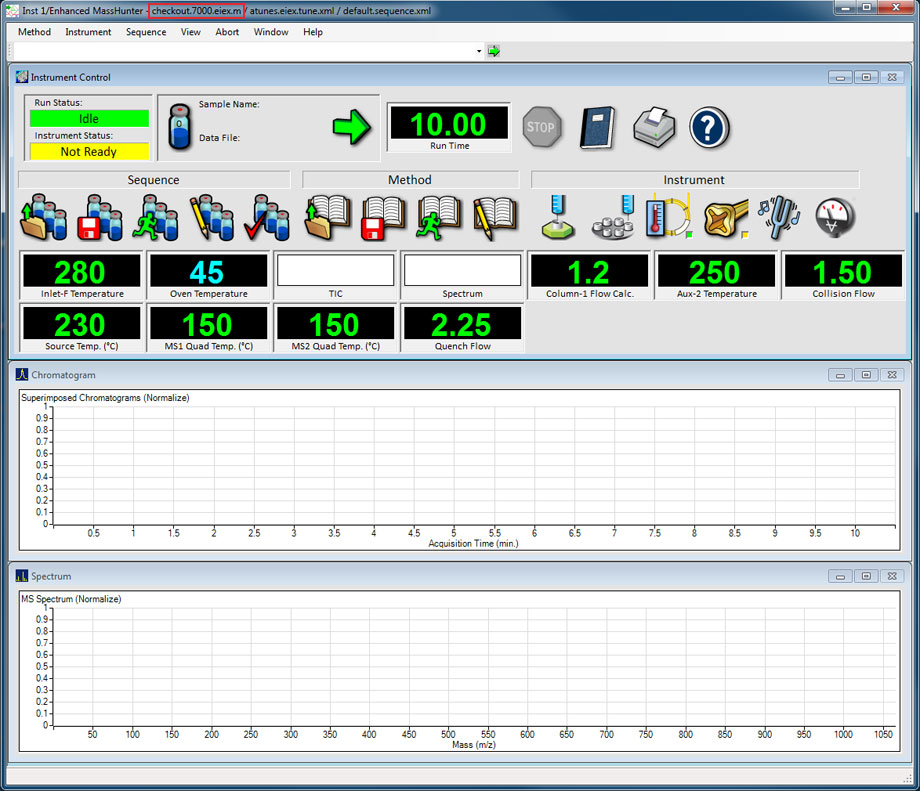Viewport: 920px width, 791px height.
Task: Maximize the Chromatogram panel
Action: [x=866, y=375]
